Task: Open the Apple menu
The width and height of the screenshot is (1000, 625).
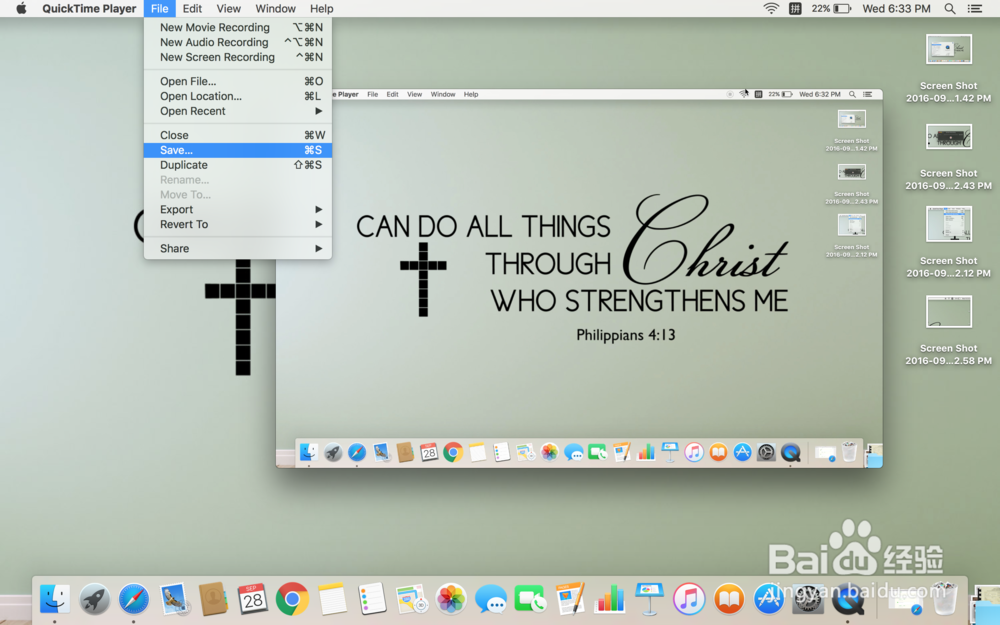Action: pyautogui.click(x=21, y=8)
